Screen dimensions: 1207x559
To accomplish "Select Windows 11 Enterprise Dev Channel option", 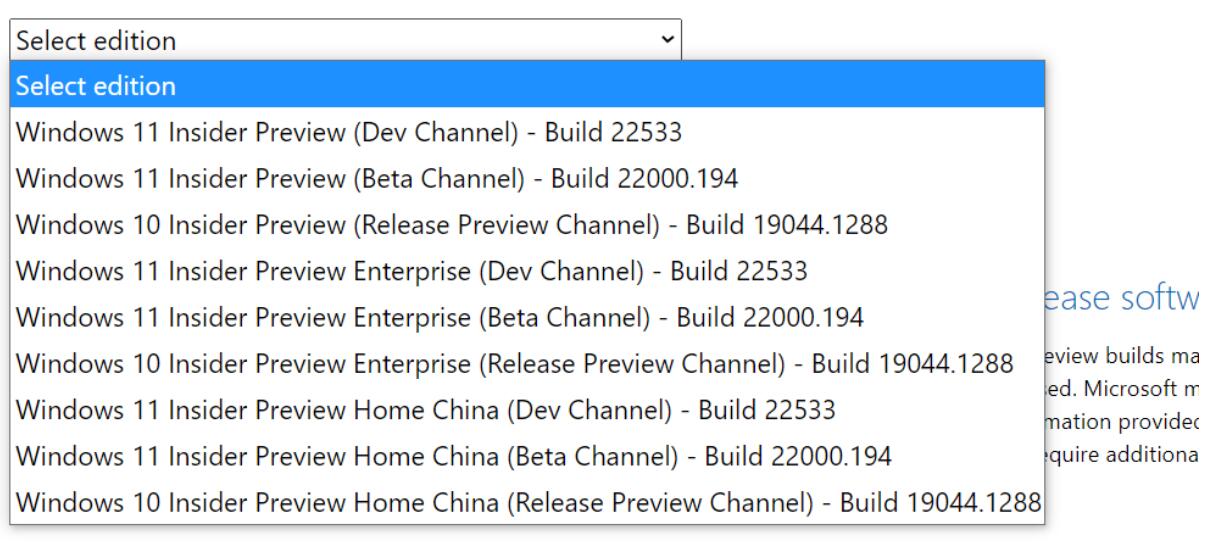I will (413, 271).
